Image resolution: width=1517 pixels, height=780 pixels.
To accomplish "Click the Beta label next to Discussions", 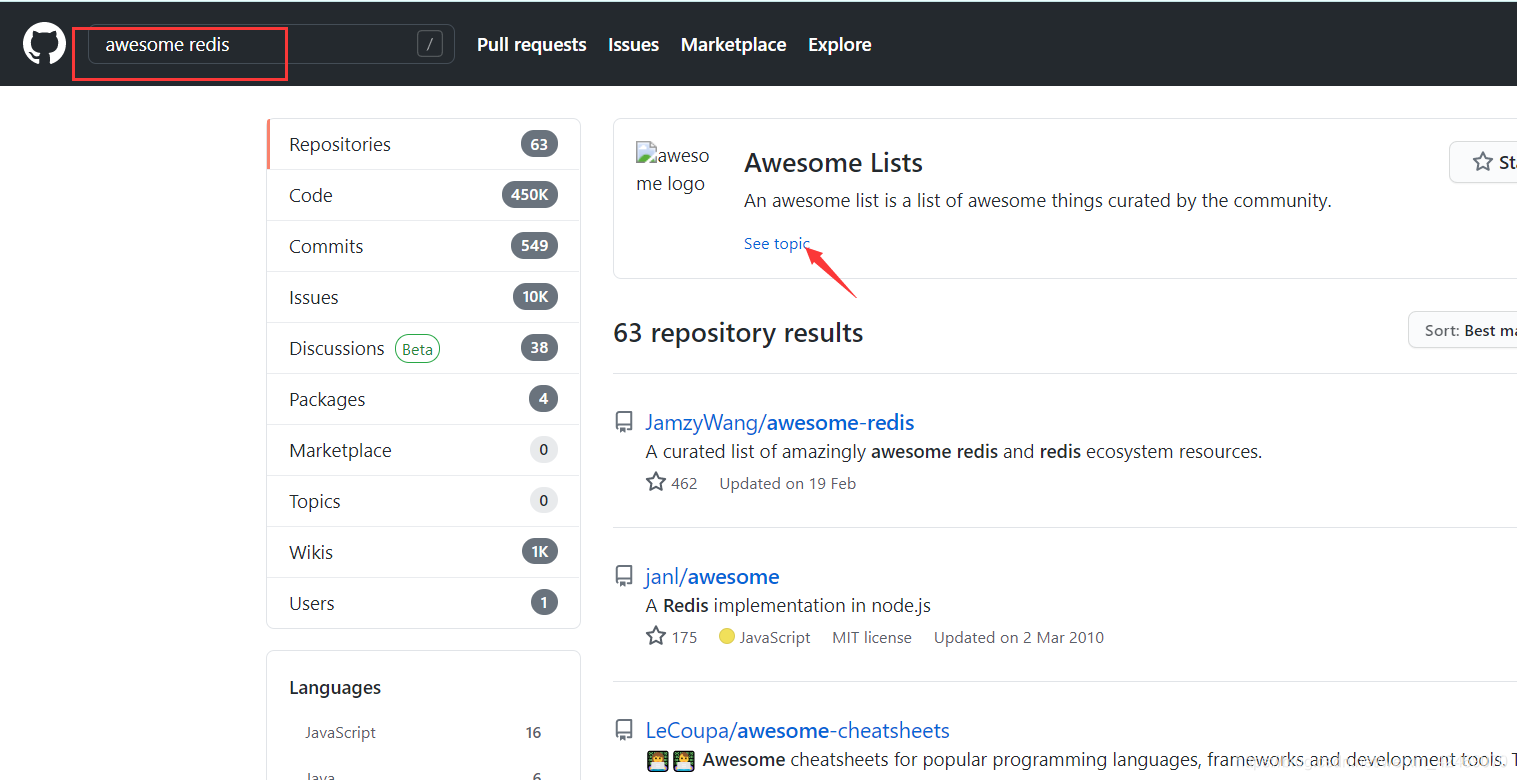I will coord(417,349).
